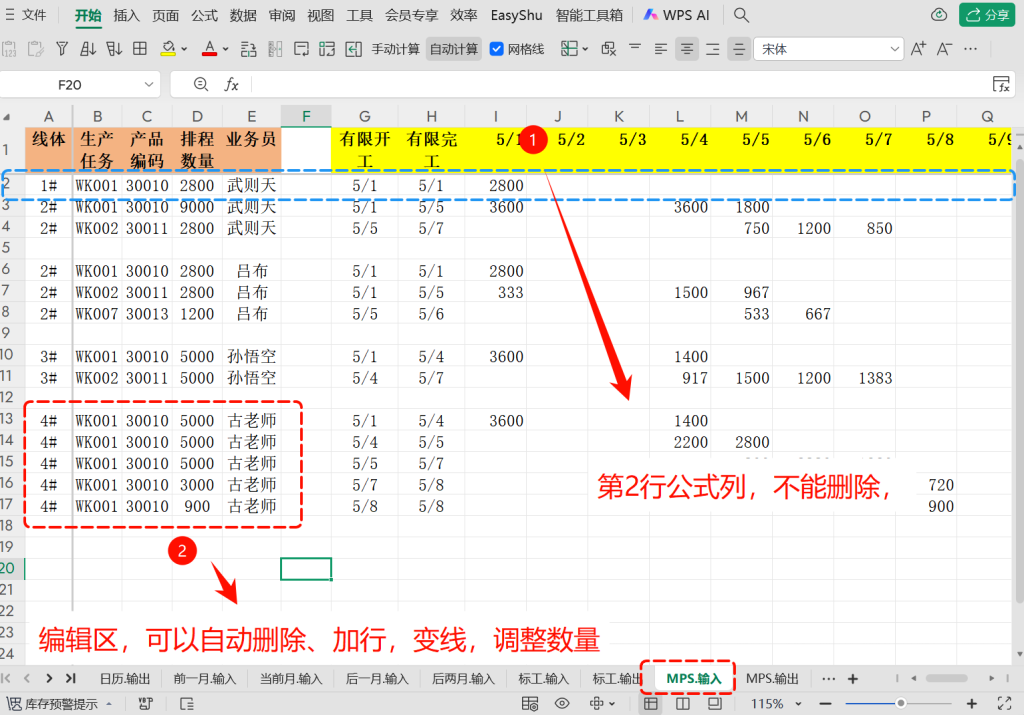Click the zoom slider handle
The image size is (1024, 715).
[x=901, y=703]
